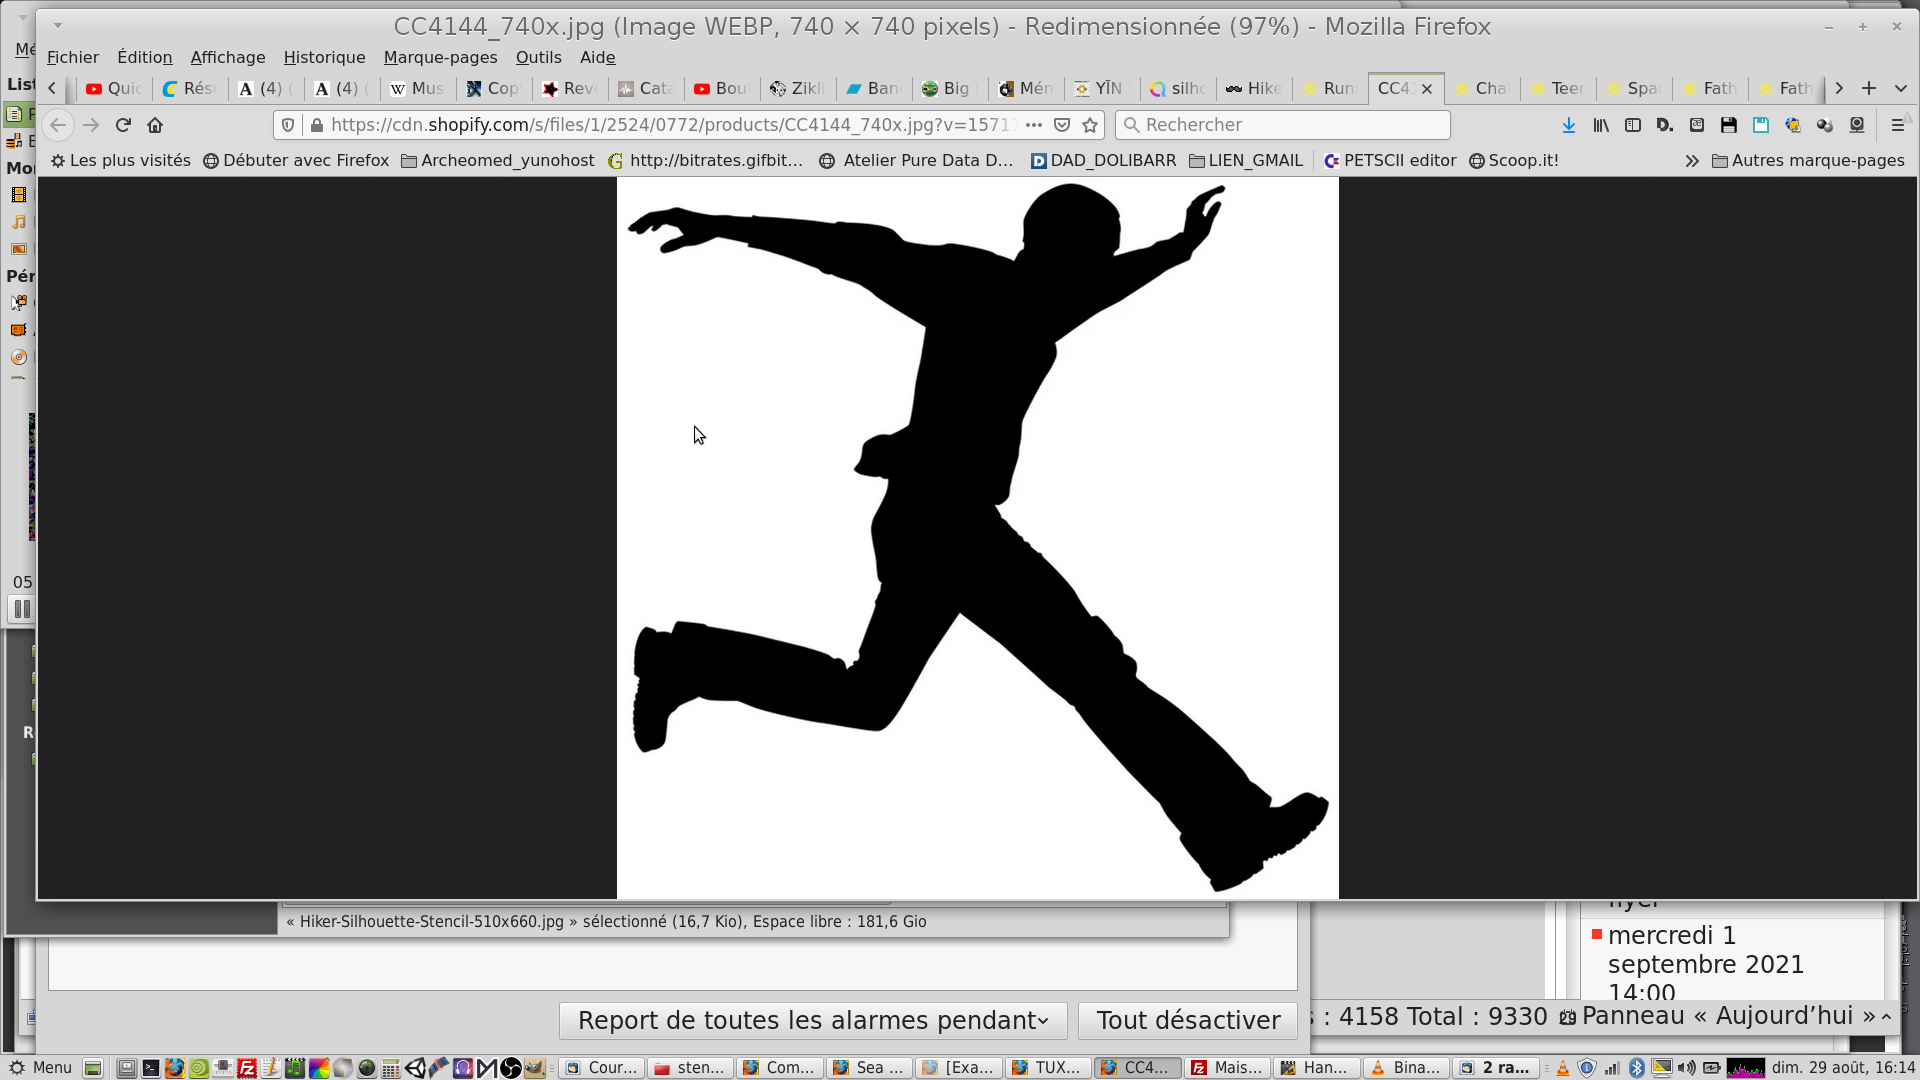Viewport: 1920px width, 1080px height.
Task: Open the Library bookshelf icon
Action: coord(1601,125)
